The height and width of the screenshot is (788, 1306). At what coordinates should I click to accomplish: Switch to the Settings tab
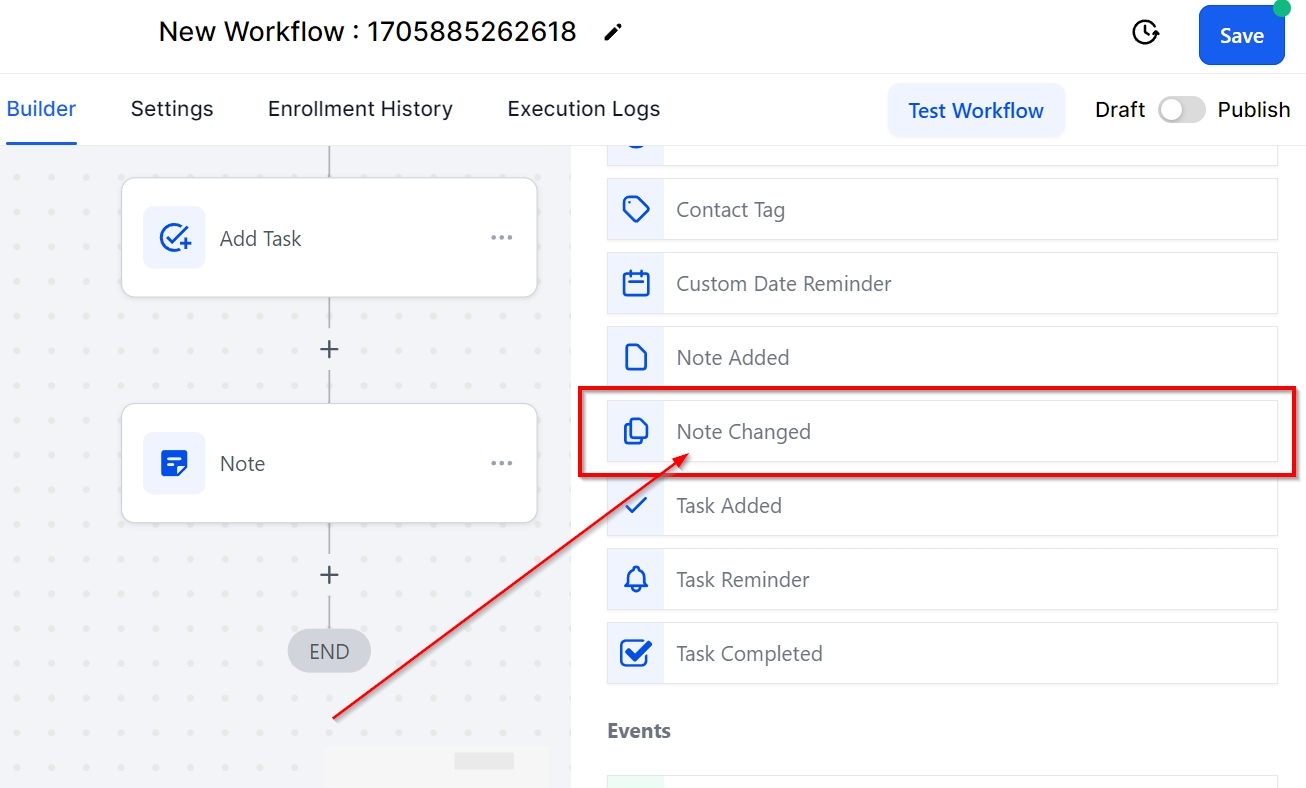(172, 109)
